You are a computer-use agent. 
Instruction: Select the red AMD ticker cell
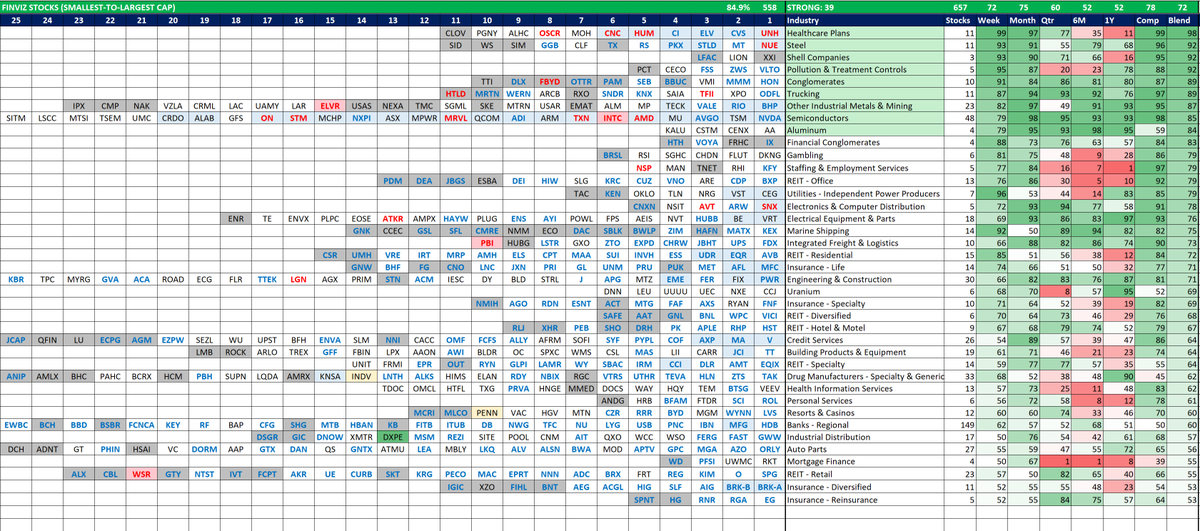tap(644, 118)
